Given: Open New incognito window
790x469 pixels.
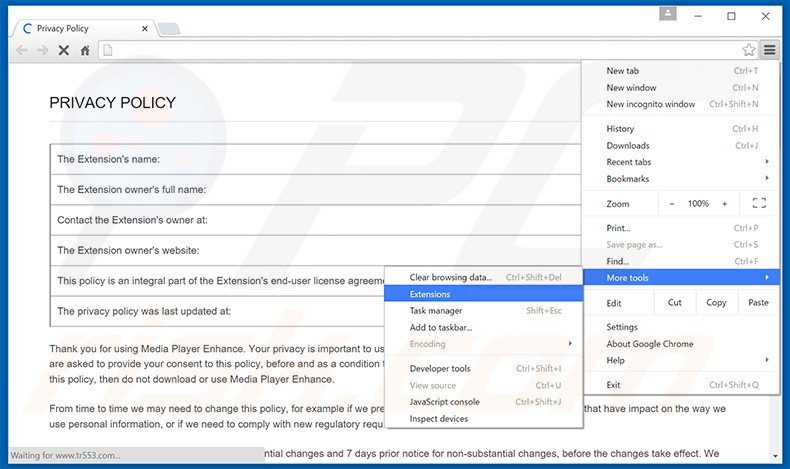Looking at the screenshot, I should tap(681, 104).
